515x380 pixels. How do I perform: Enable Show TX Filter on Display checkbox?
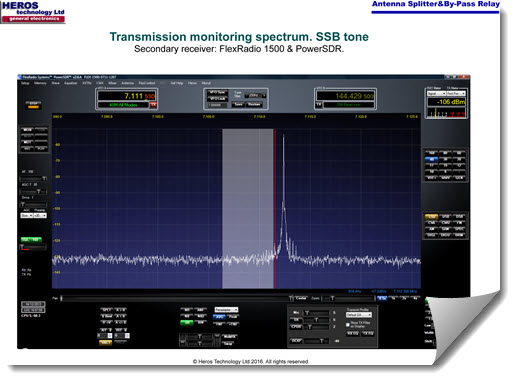click(348, 324)
